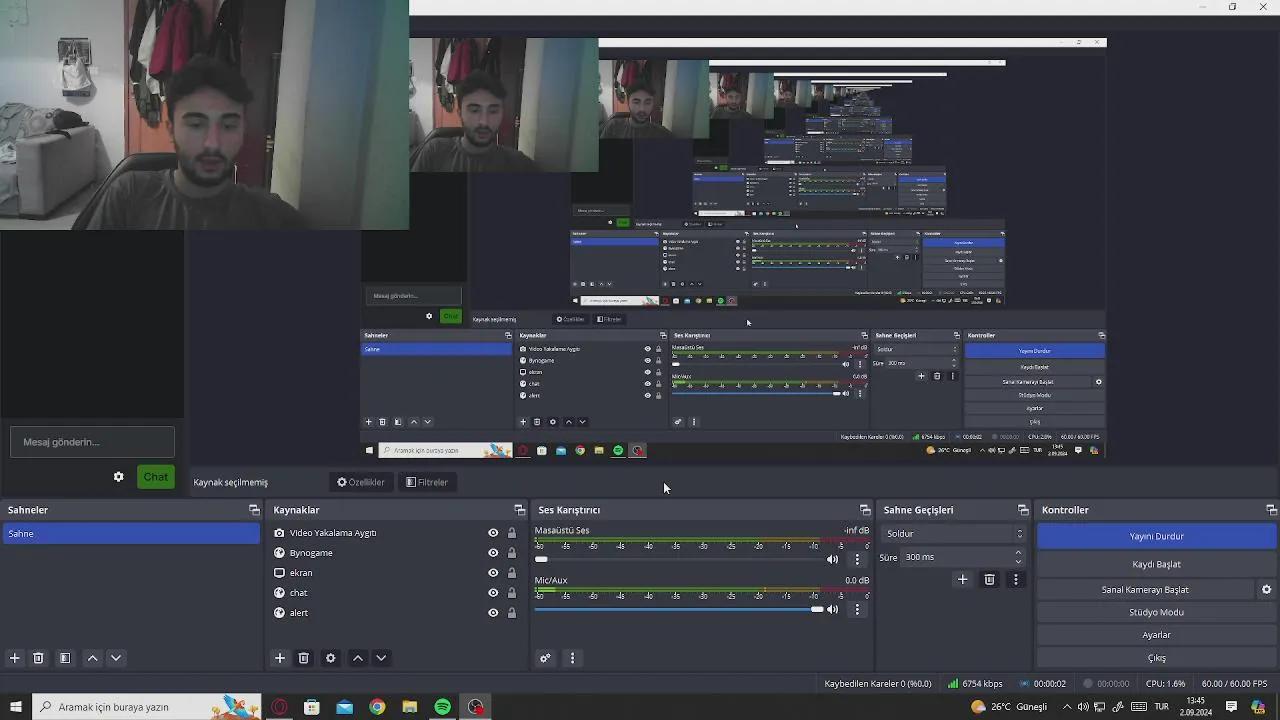This screenshot has height=720, width=1280.
Task: Click Yayını Durdur to stop streaming
Action: [x=1156, y=536]
